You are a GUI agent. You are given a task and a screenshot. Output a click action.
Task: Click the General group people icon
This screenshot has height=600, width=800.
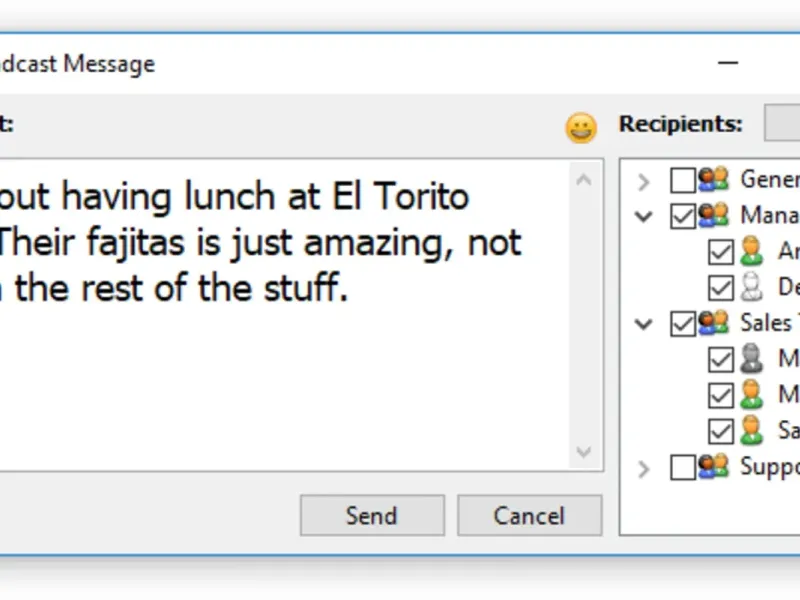pyautogui.click(x=713, y=180)
